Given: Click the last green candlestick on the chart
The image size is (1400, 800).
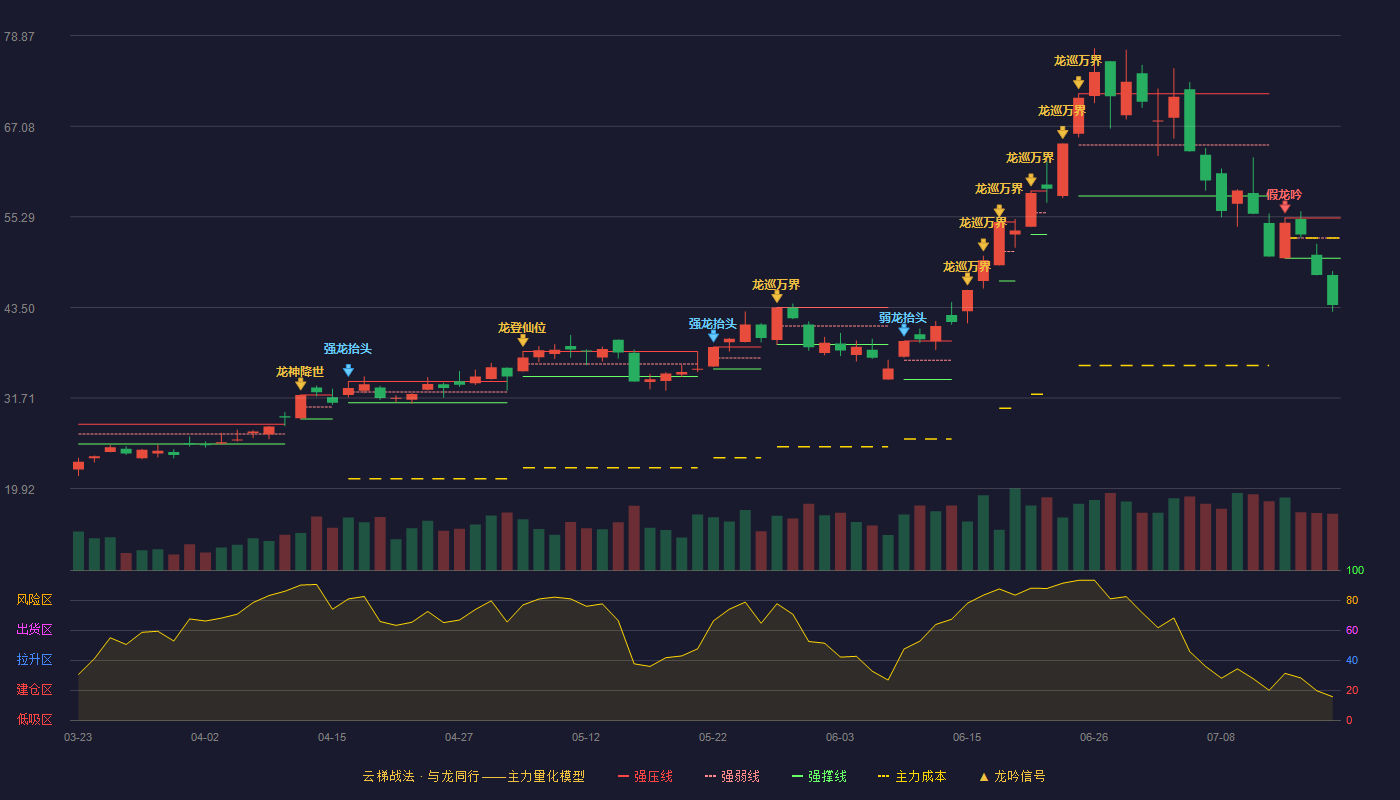Looking at the screenshot, I should [1332, 290].
